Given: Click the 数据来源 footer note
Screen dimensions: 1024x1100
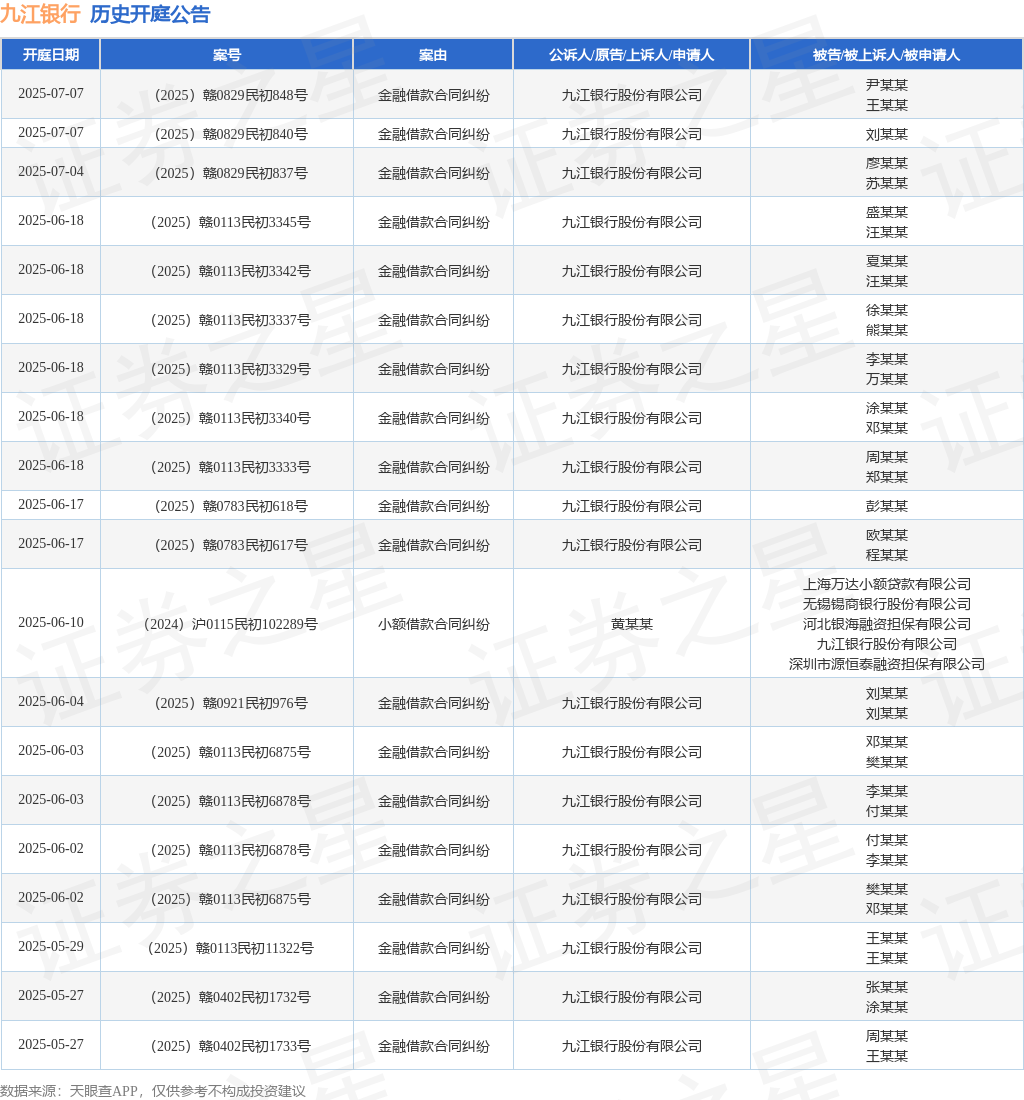Looking at the screenshot, I should [x=153, y=1091].
